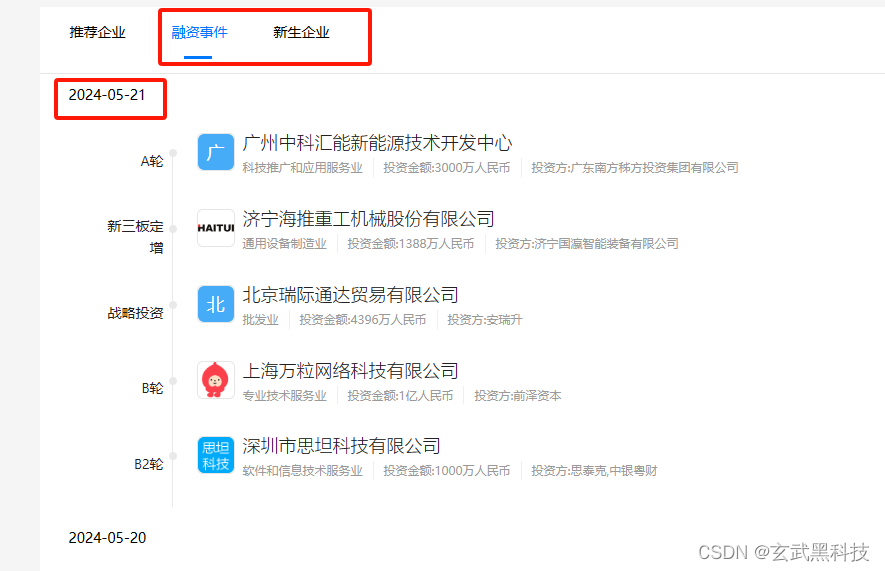The width and height of the screenshot is (885, 571).
Task: Click timeline dot beside B2轮
Action: (173, 456)
